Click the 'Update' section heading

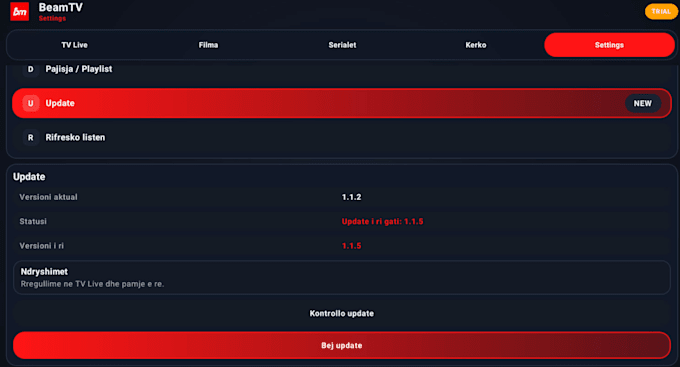[29, 177]
